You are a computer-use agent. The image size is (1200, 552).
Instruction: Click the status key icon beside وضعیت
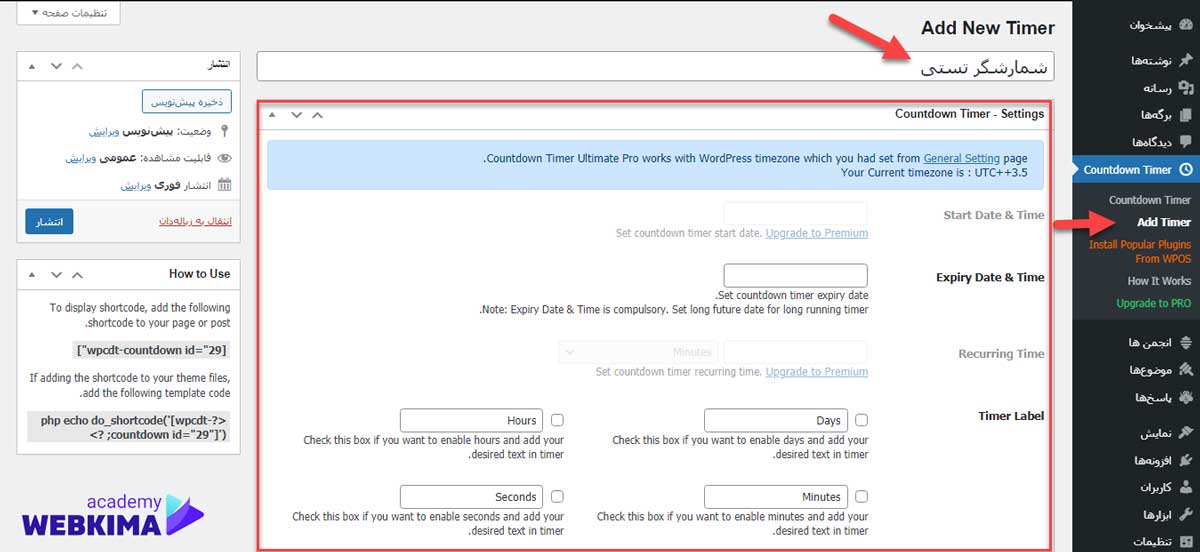(x=225, y=131)
